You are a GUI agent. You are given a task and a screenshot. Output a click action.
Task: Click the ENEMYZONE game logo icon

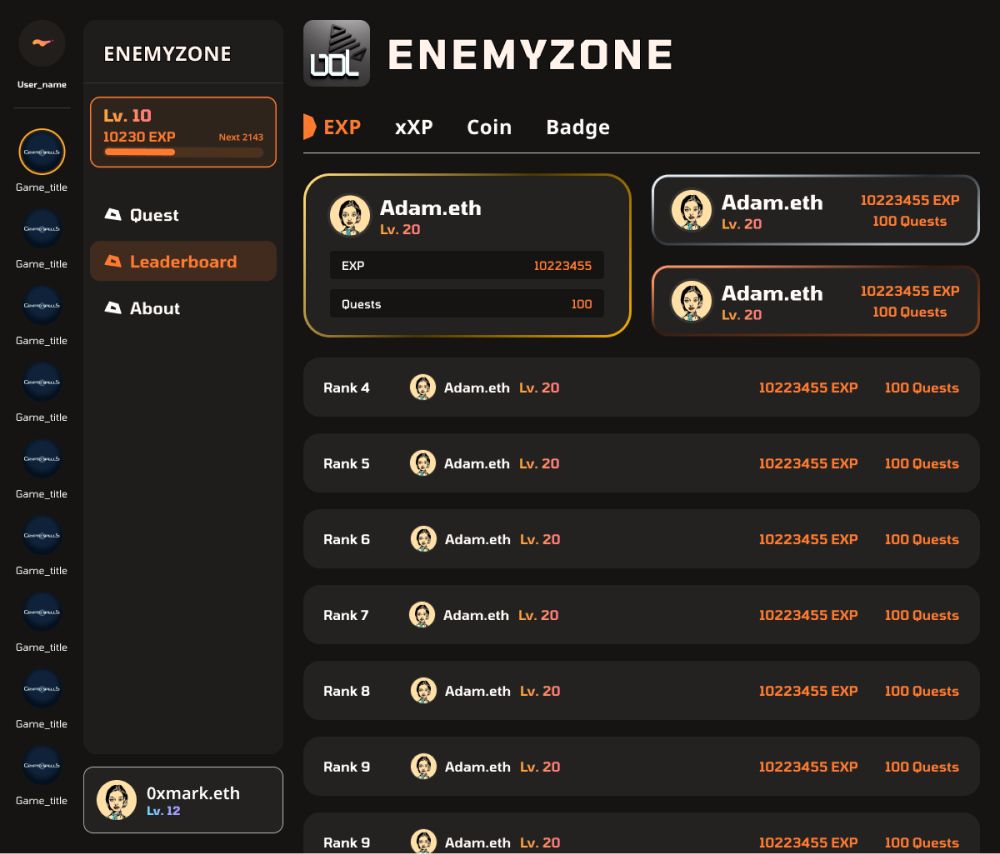click(336, 53)
